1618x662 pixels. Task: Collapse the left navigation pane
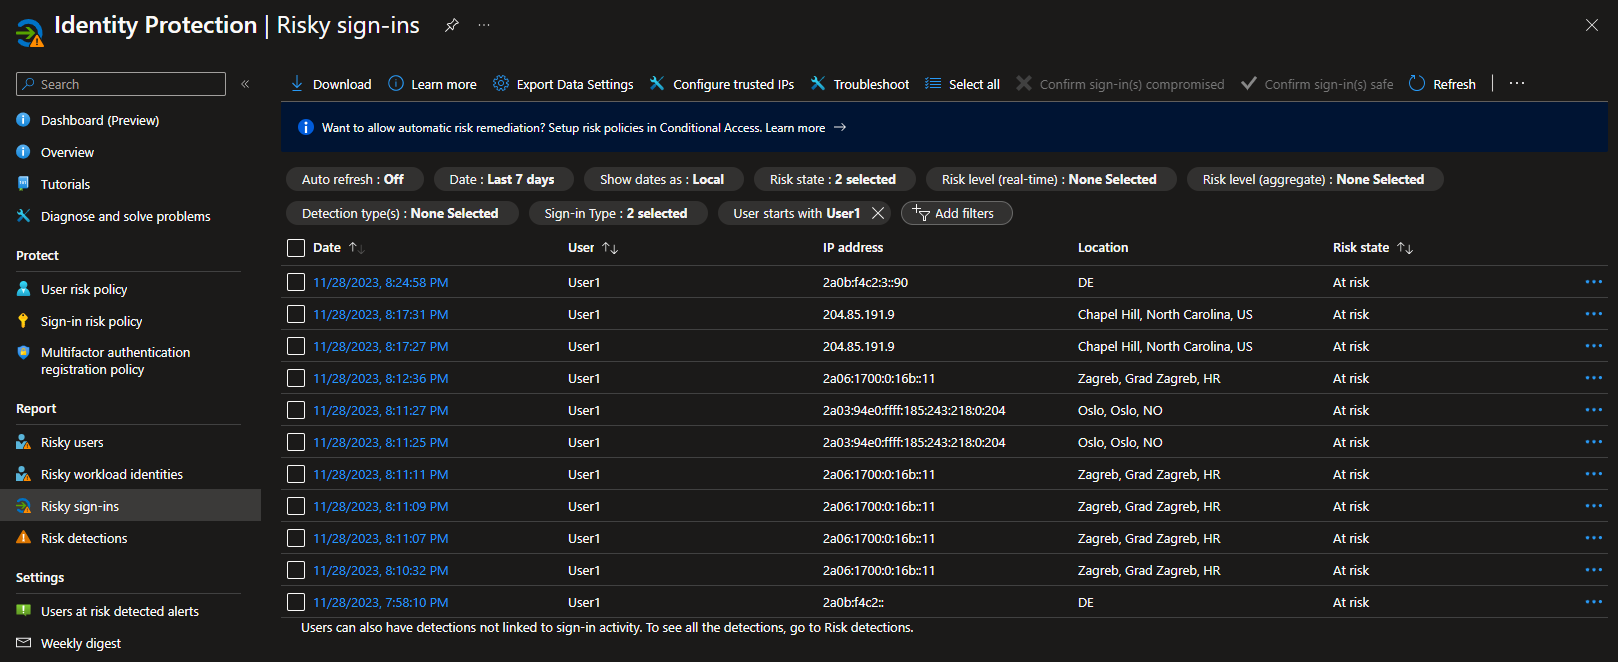coord(245,84)
